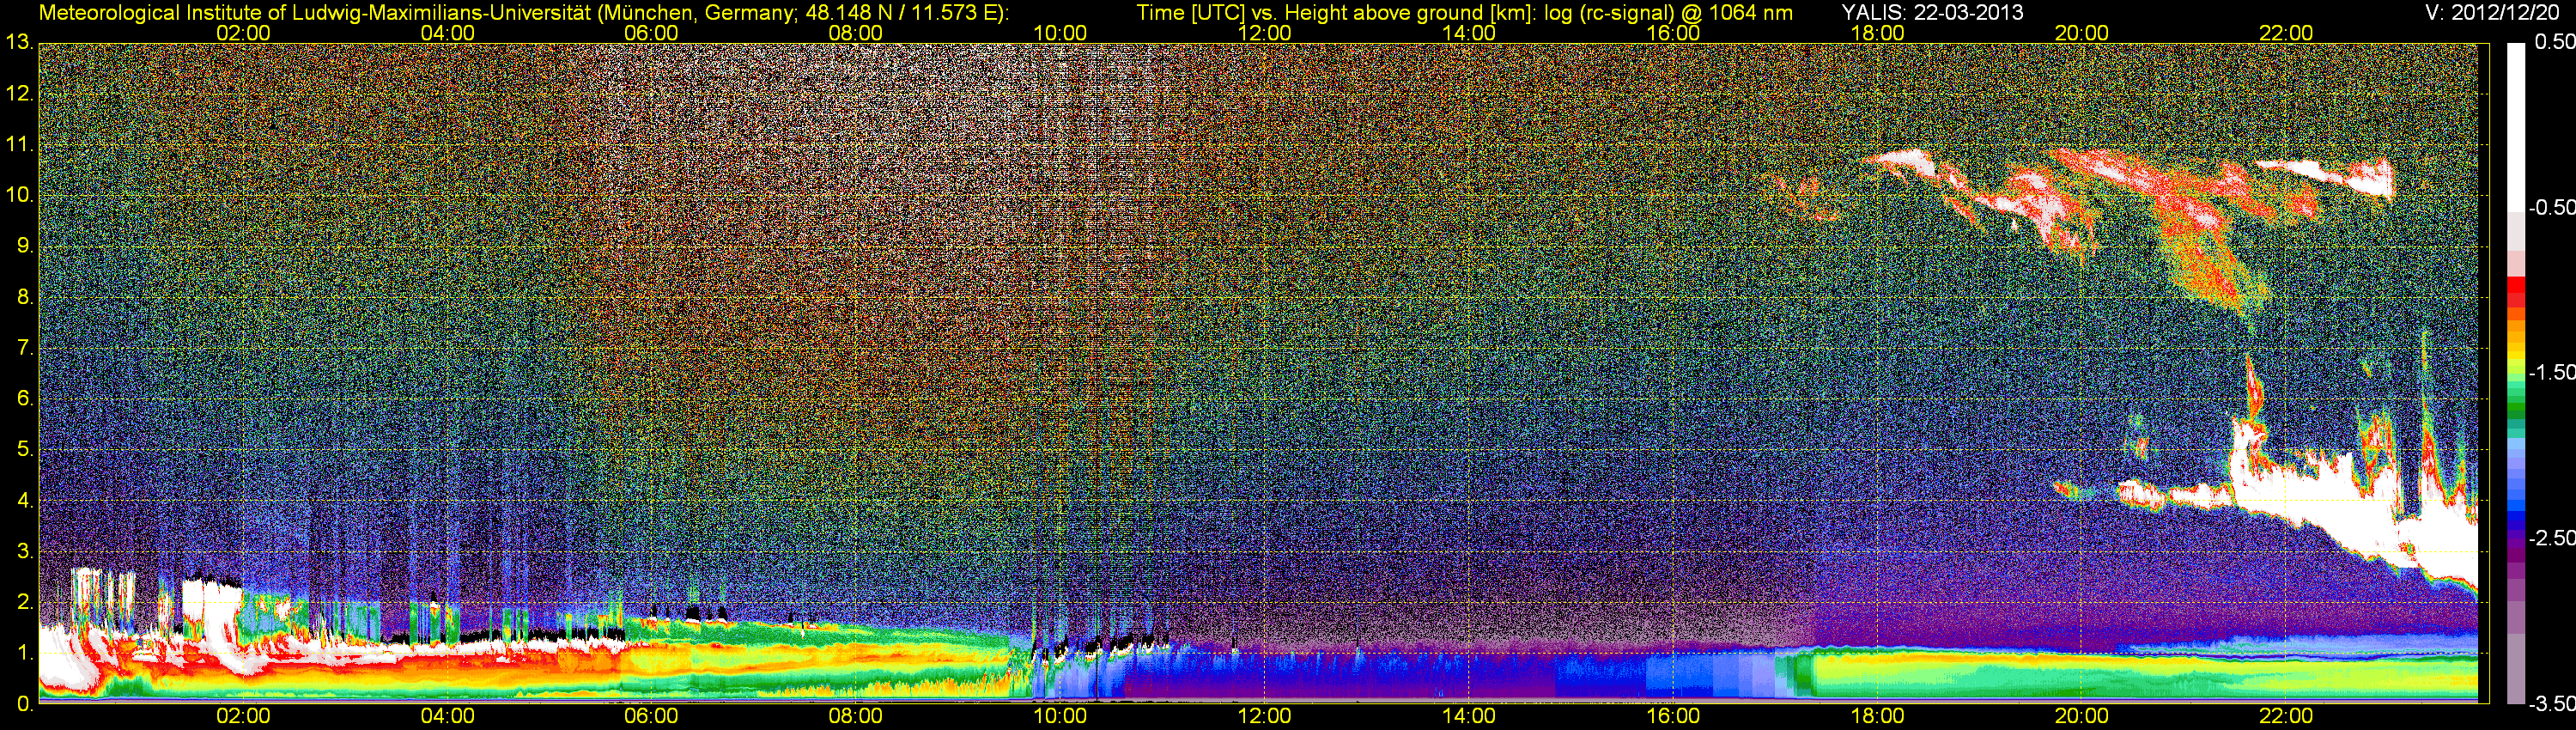Click the '12:00' label on the top time axis
This screenshot has width=2576, height=730.
click(x=1264, y=33)
